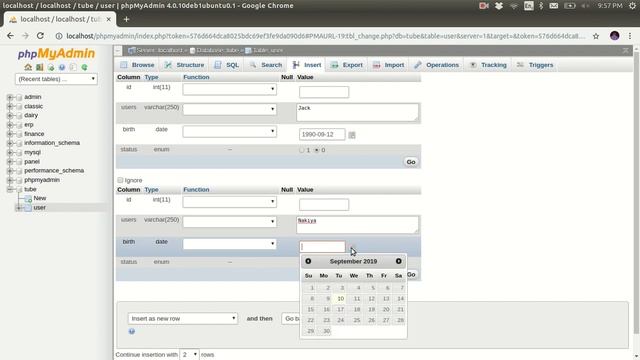Open Chrome three-dot menu
The width and height of the screenshot is (640, 360).
coord(630,36)
